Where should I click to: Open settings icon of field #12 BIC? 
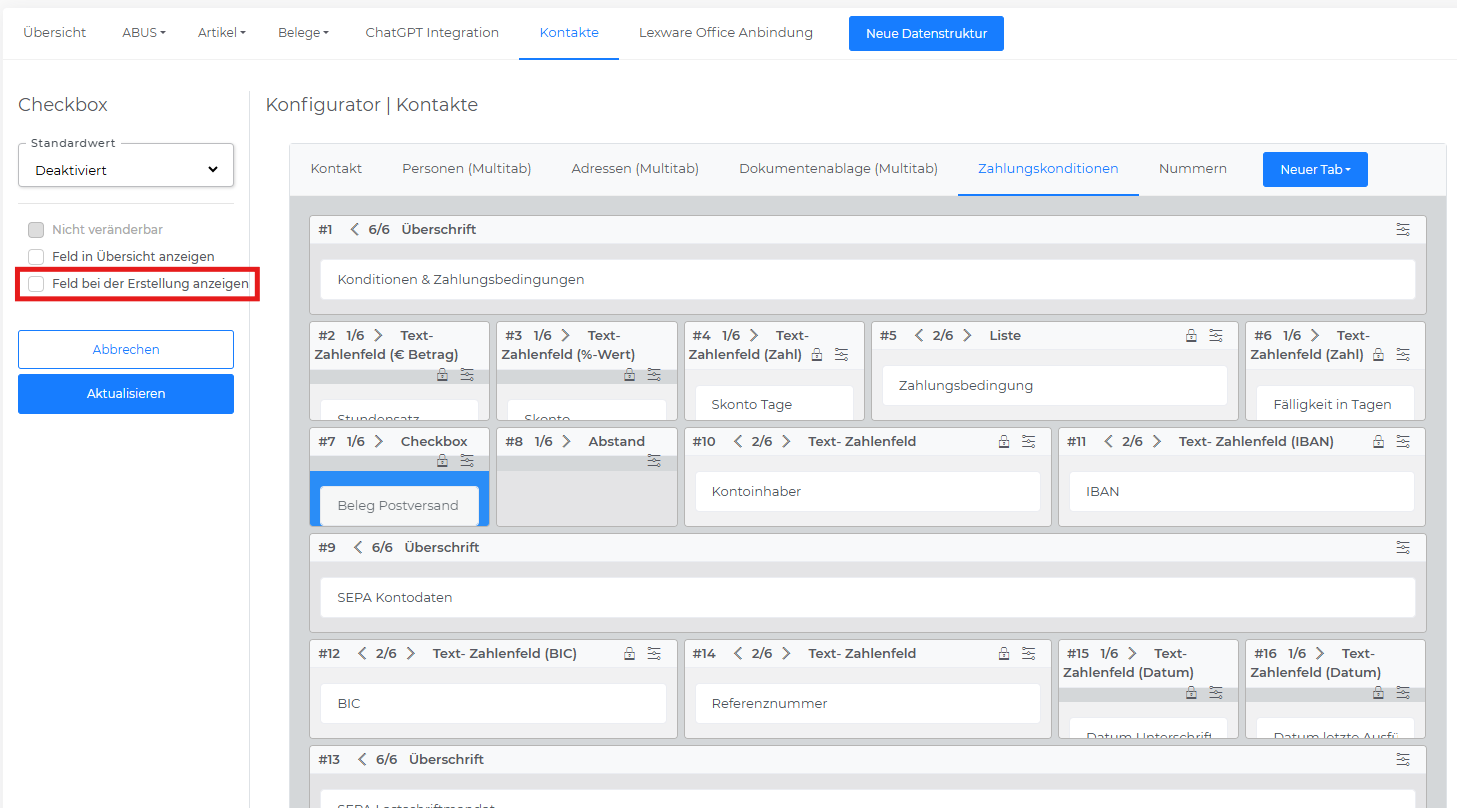pos(654,654)
